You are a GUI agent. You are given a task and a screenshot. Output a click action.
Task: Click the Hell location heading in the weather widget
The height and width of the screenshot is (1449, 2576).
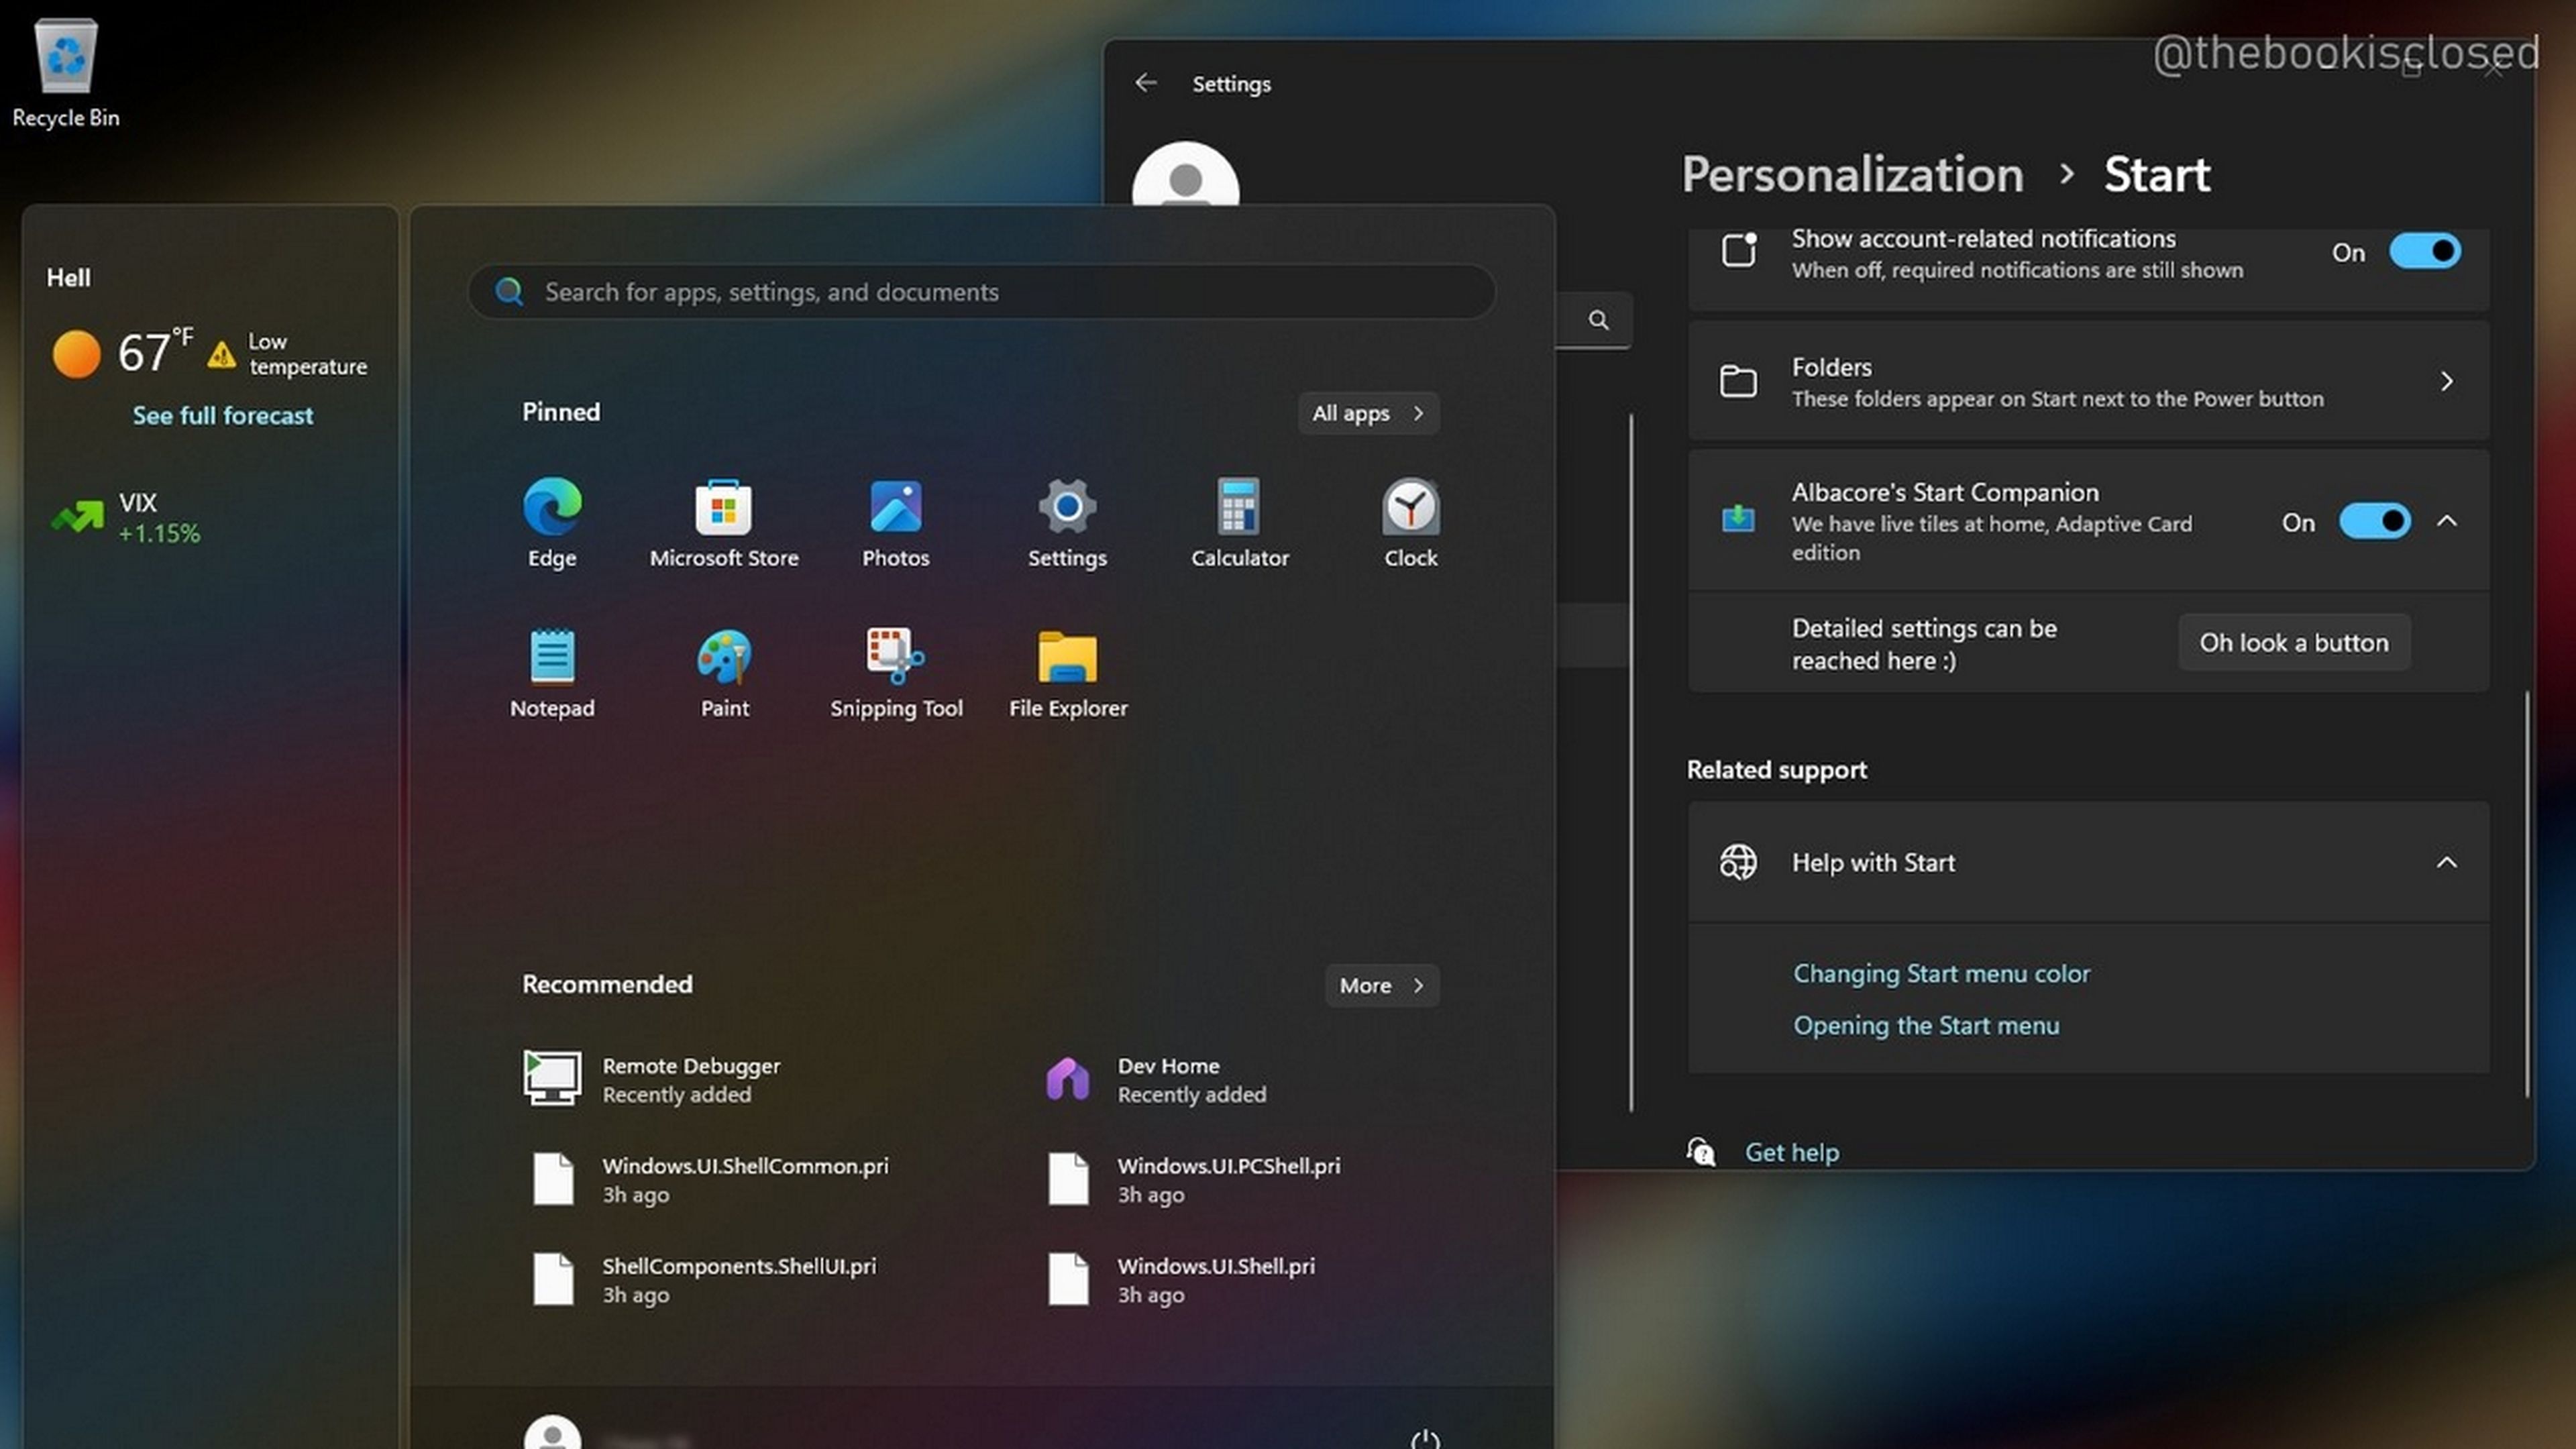68,277
